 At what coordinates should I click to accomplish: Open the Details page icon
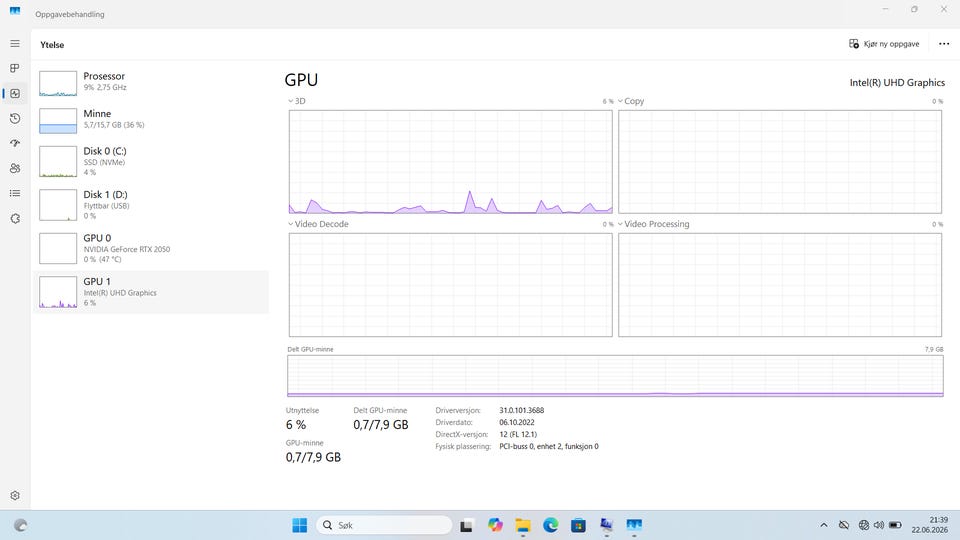tap(15, 193)
